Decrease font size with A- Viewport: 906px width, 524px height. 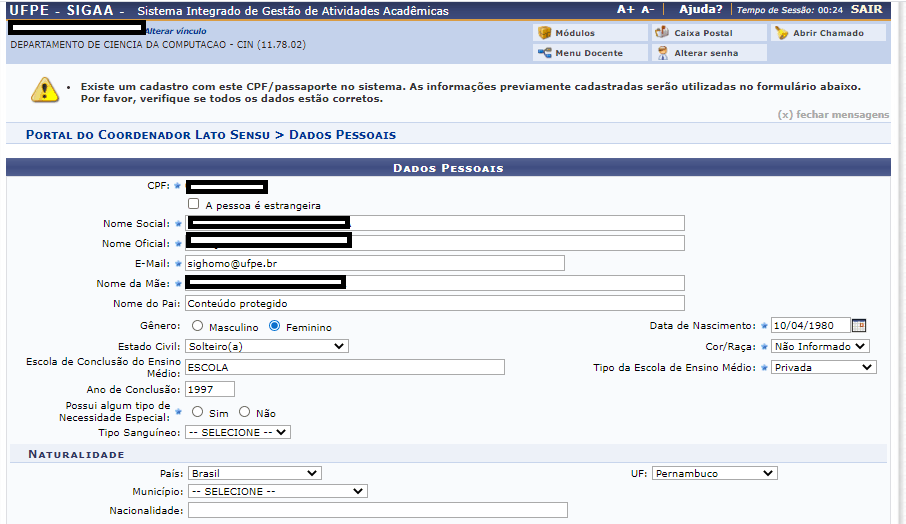[x=648, y=10]
